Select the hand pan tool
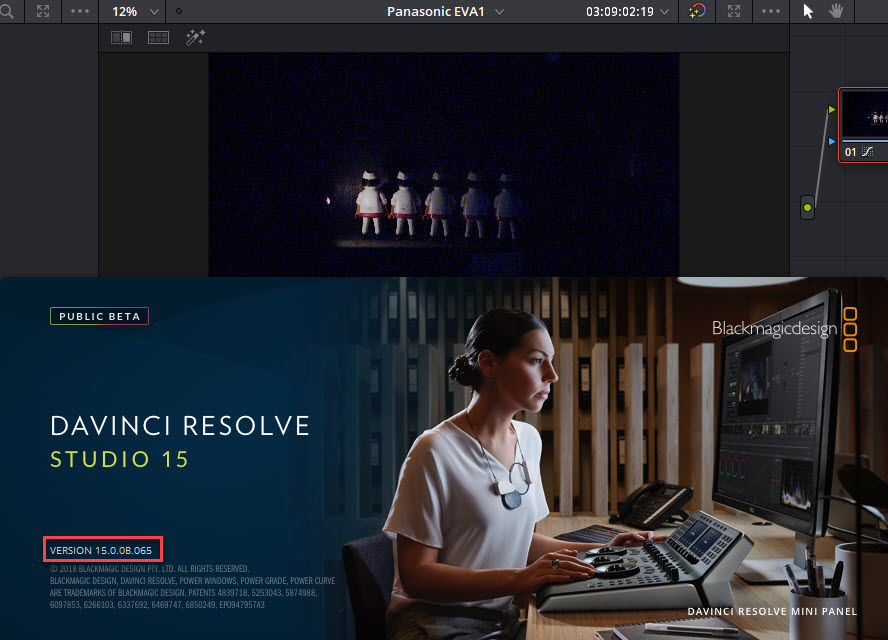The height and width of the screenshot is (640, 888). click(x=837, y=11)
